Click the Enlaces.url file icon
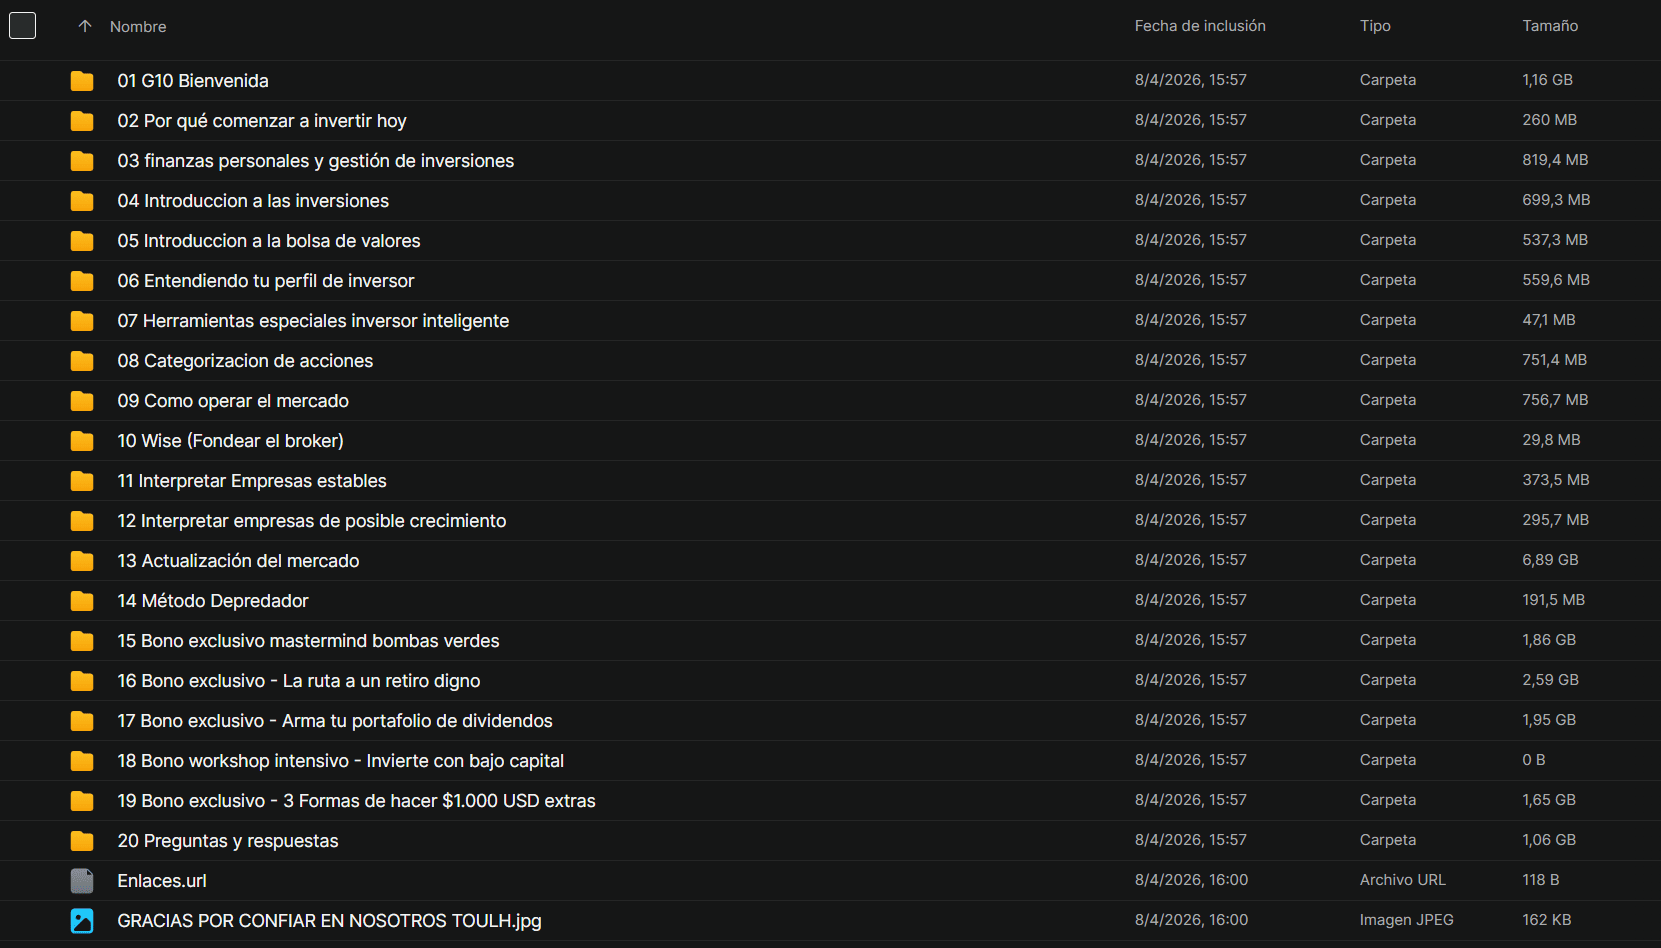This screenshot has height=948, width=1661. coord(82,881)
